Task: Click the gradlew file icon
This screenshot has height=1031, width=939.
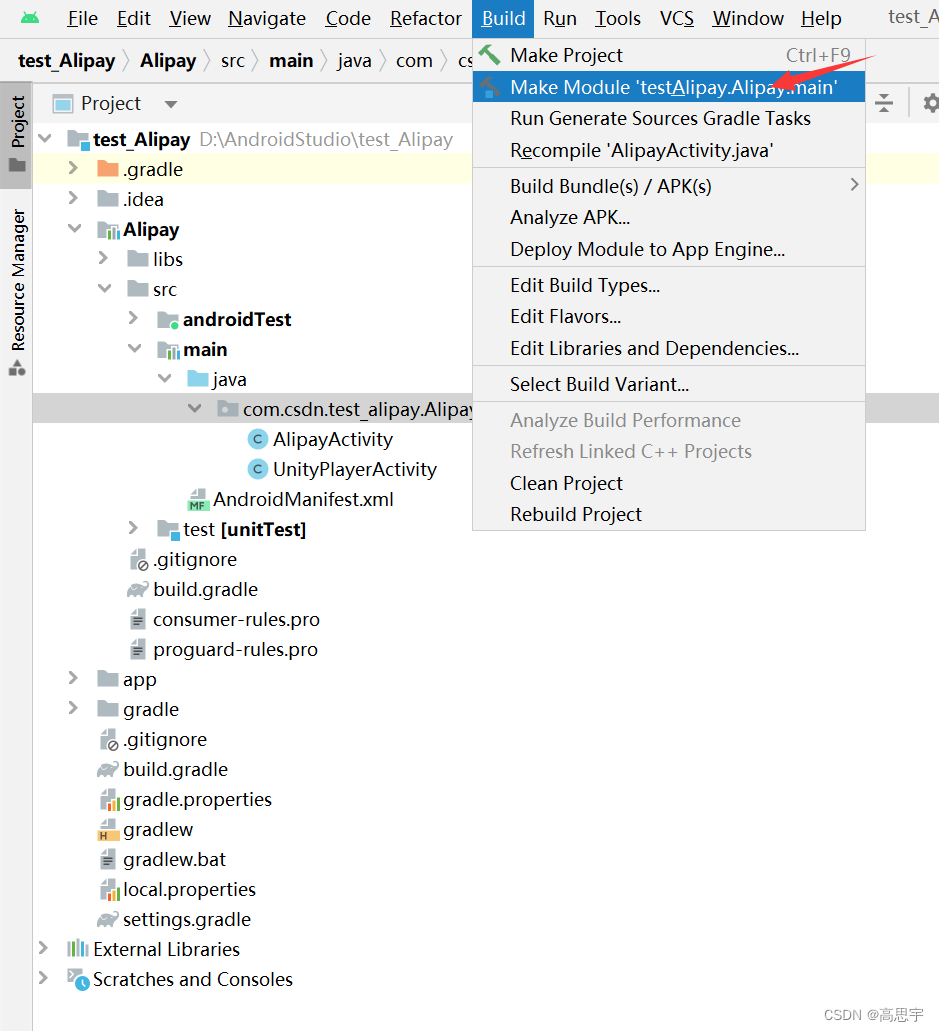Action: tap(107, 830)
